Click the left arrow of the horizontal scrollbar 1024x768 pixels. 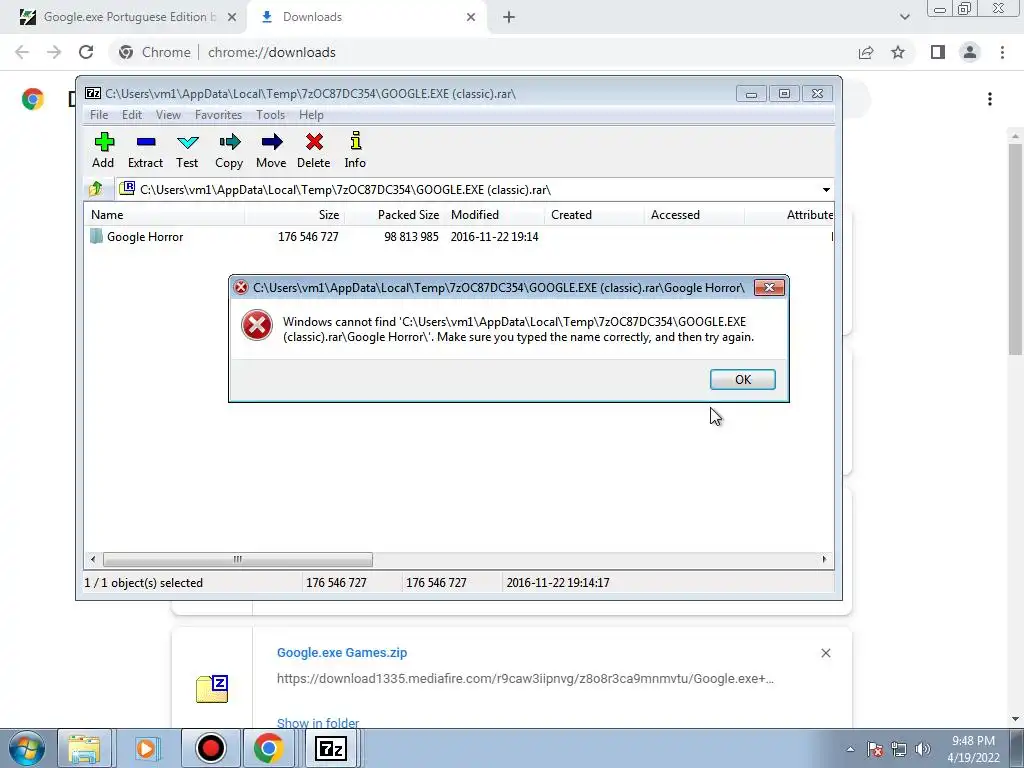tap(93, 559)
